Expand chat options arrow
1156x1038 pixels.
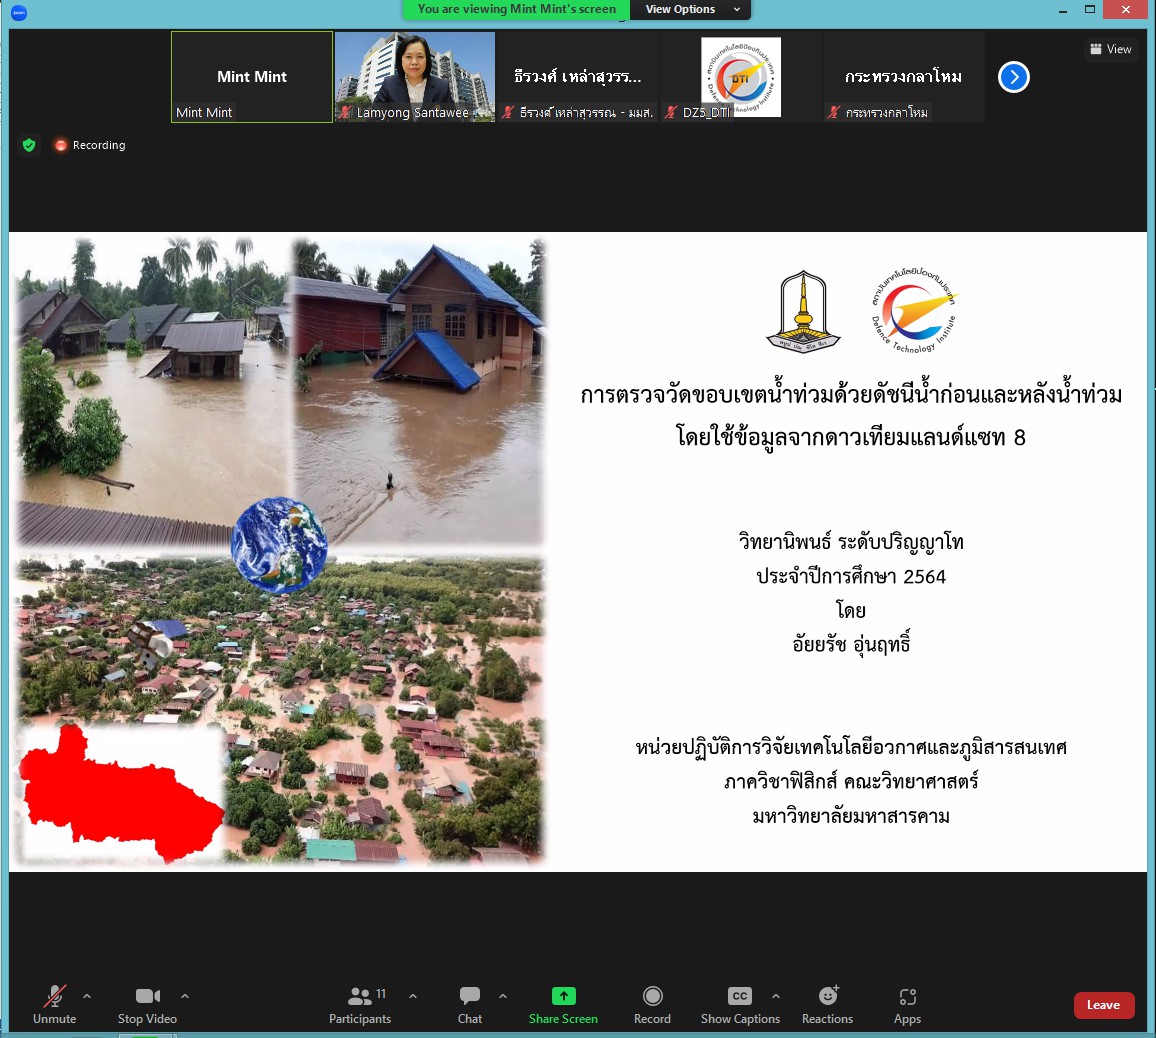(503, 996)
